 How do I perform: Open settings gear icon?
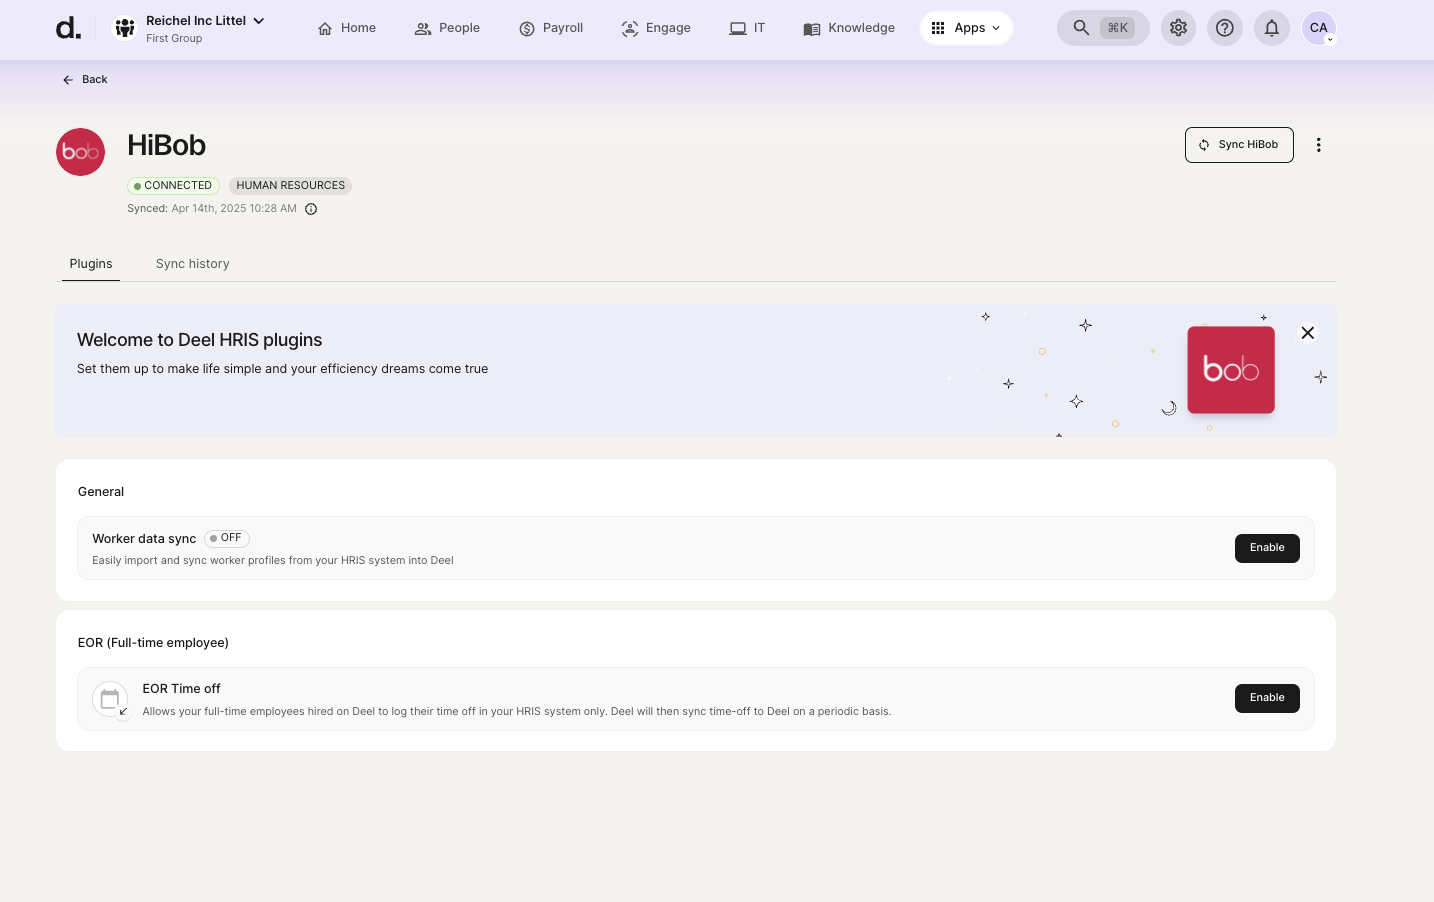(x=1179, y=28)
